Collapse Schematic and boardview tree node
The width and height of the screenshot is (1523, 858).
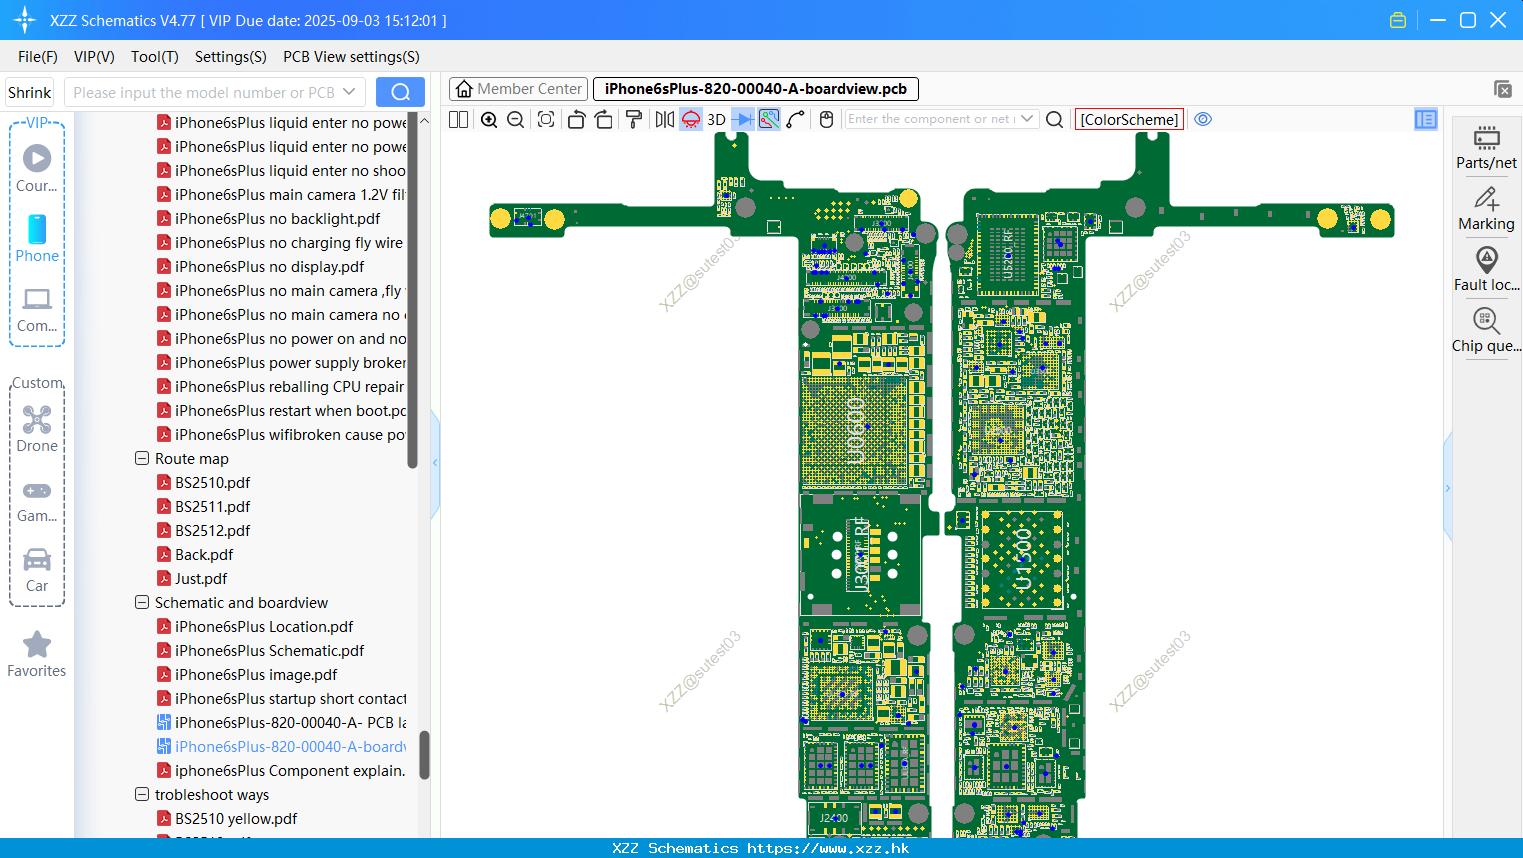[x=142, y=602]
